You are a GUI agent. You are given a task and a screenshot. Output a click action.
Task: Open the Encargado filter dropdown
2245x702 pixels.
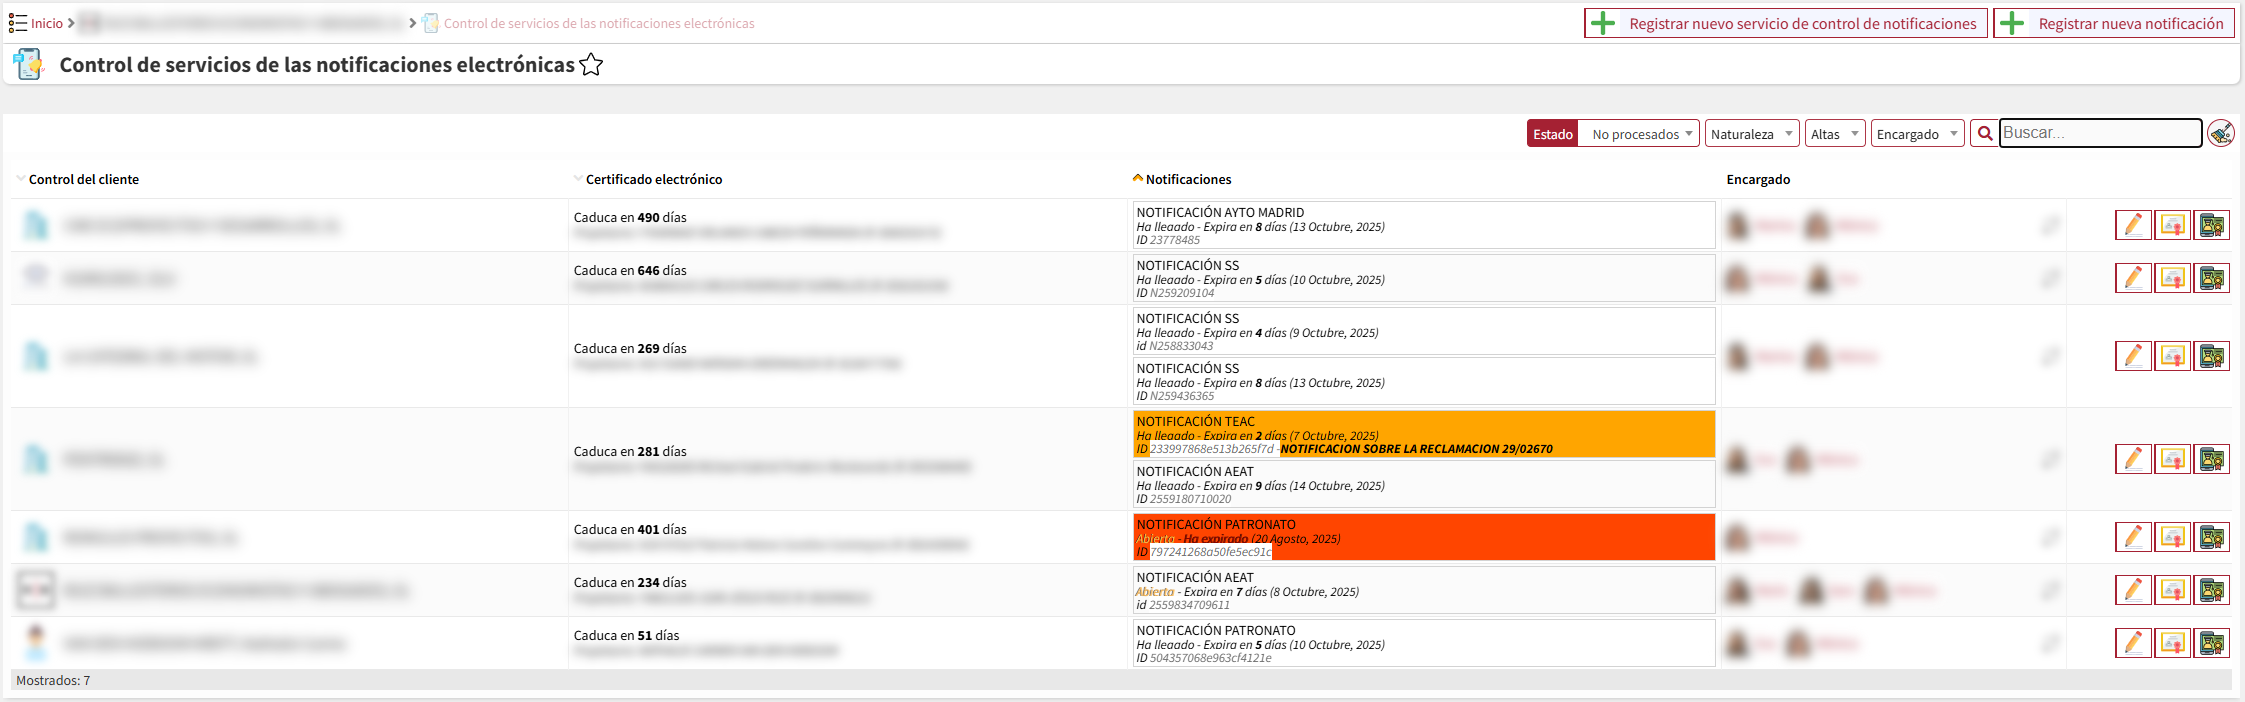click(x=1917, y=134)
